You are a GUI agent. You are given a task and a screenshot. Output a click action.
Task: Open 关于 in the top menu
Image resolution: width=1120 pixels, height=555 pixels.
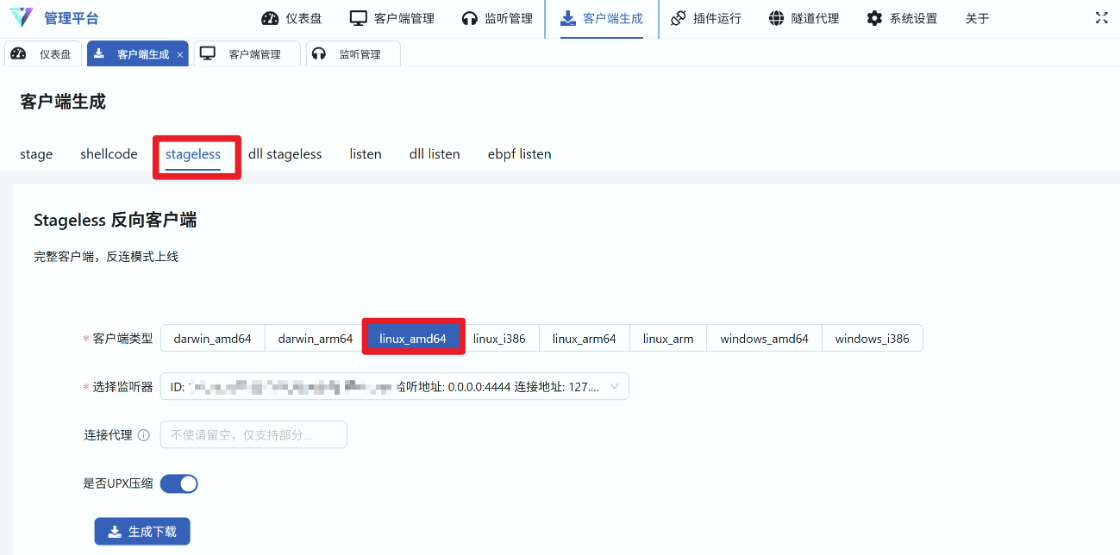click(x=977, y=19)
